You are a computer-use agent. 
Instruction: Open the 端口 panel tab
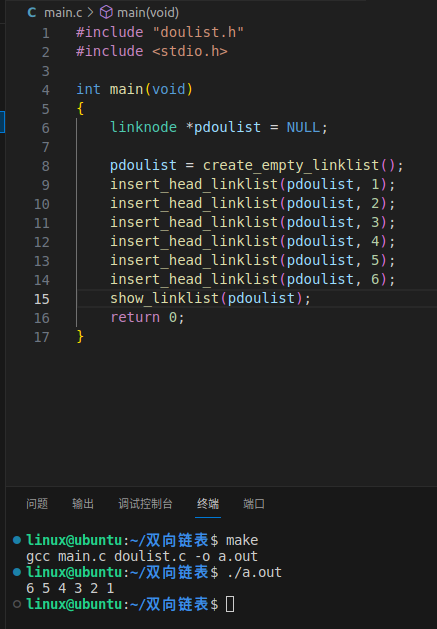[254, 504]
